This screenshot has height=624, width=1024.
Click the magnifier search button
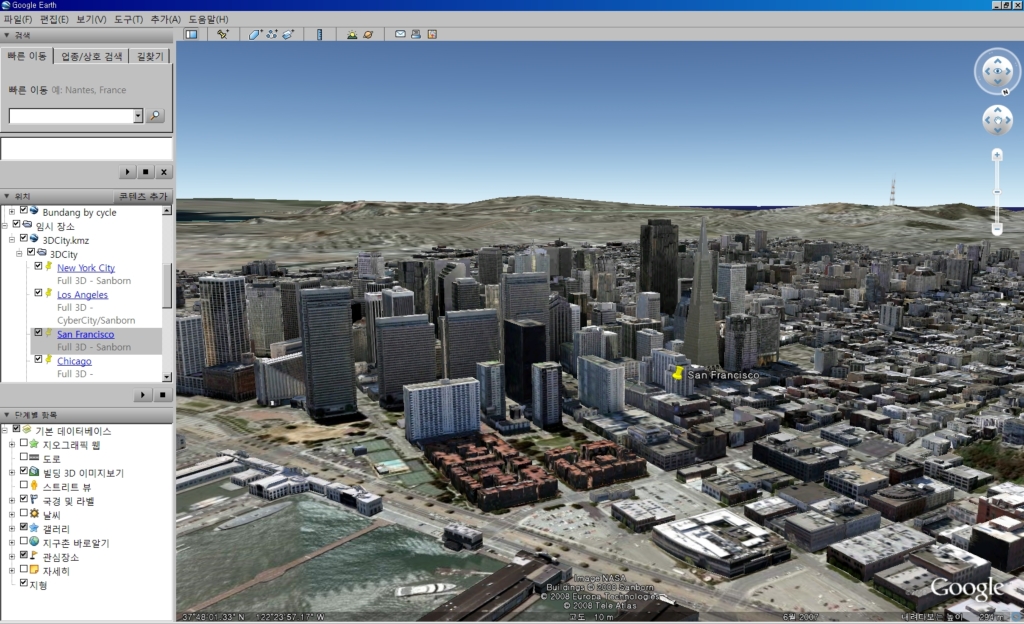(155, 116)
